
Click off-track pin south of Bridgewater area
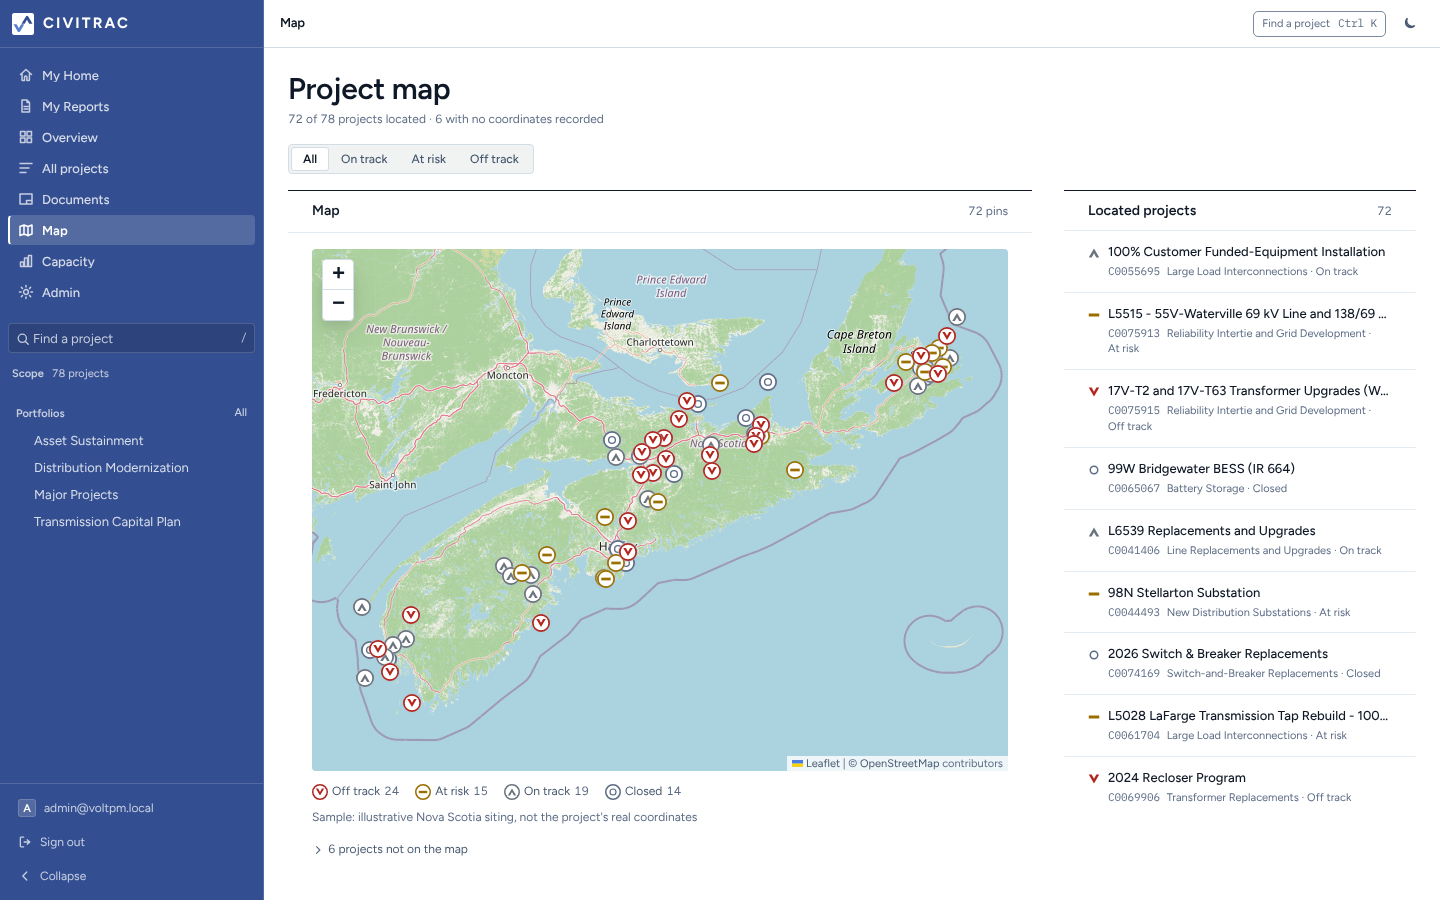(541, 623)
